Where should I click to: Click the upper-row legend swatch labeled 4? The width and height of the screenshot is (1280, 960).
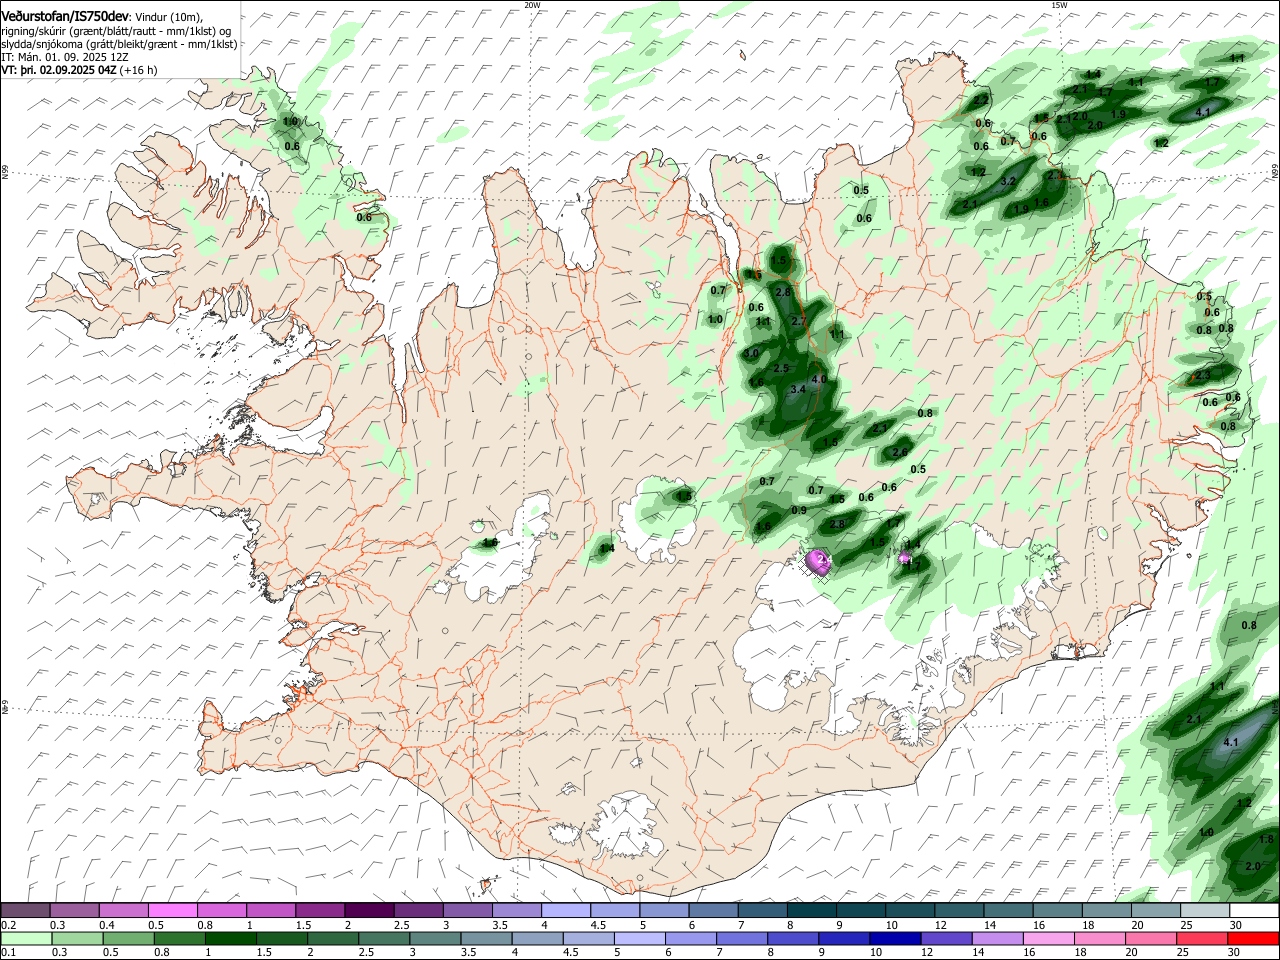(565, 910)
